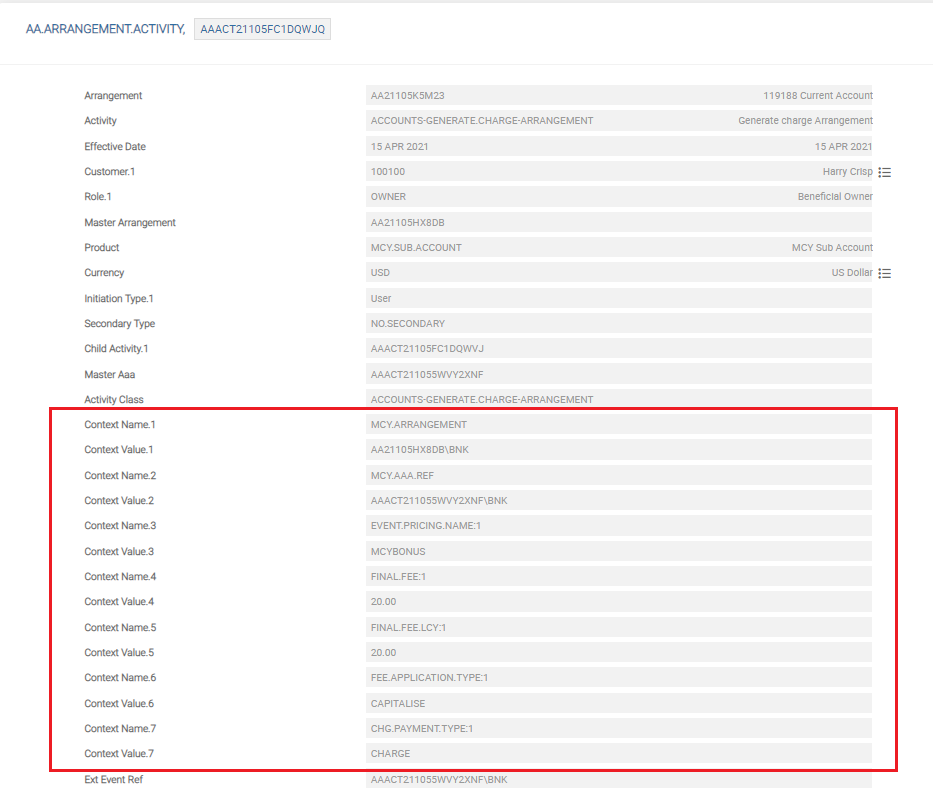Click the AA.ARRANGEMENT.ACTIVITY title text
The width and height of the screenshot is (933, 788).
point(105,30)
